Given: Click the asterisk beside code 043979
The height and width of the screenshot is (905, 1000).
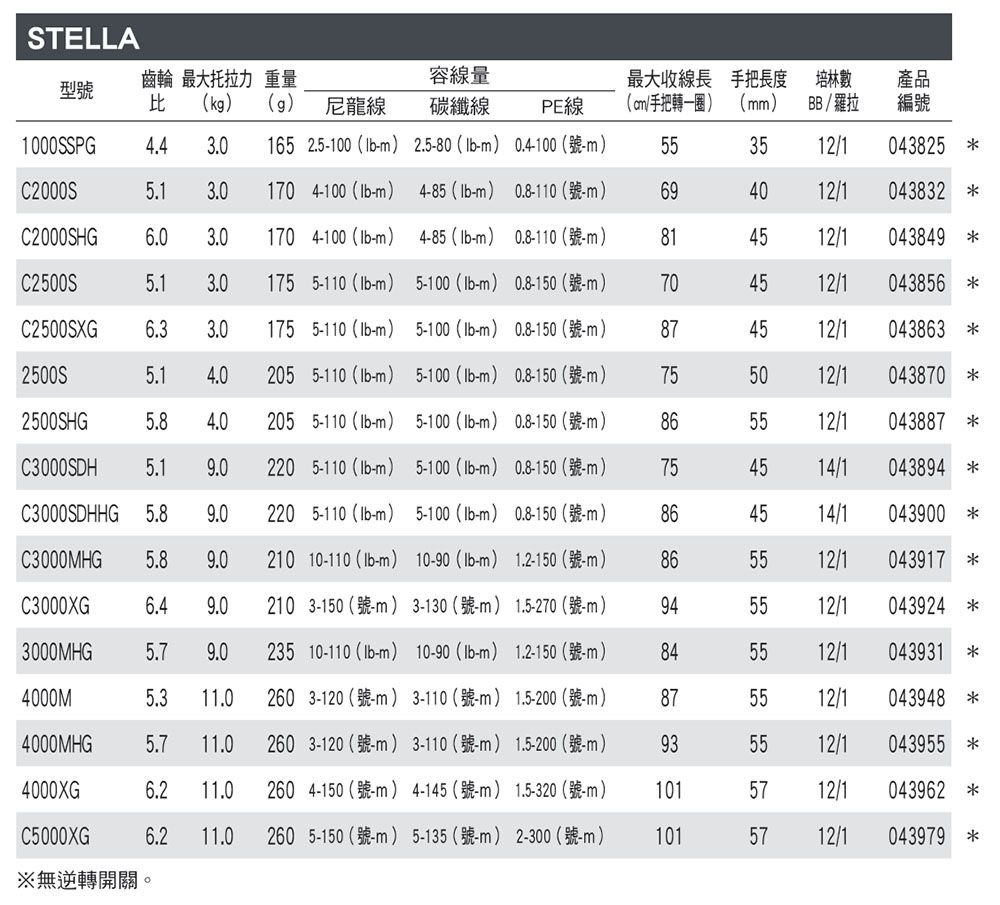Looking at the screenshot, I should 972,837.
